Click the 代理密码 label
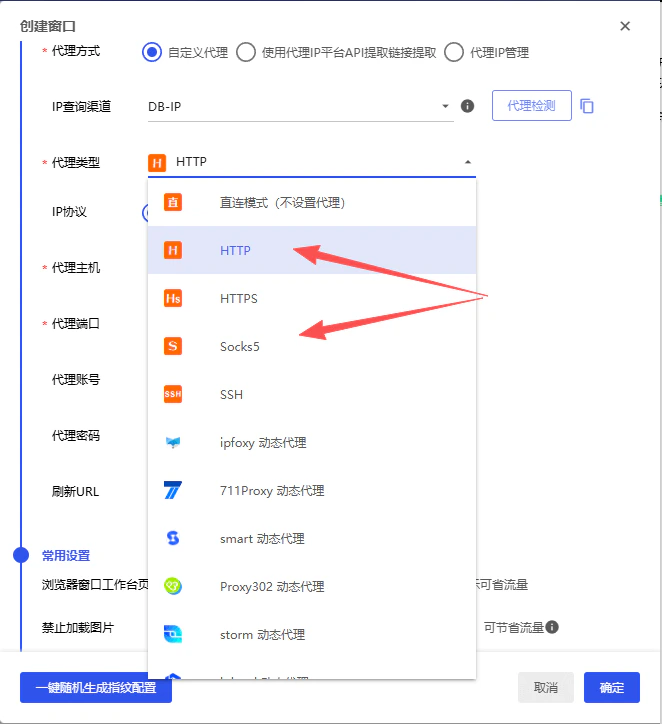662x724 pixels. 76,435
